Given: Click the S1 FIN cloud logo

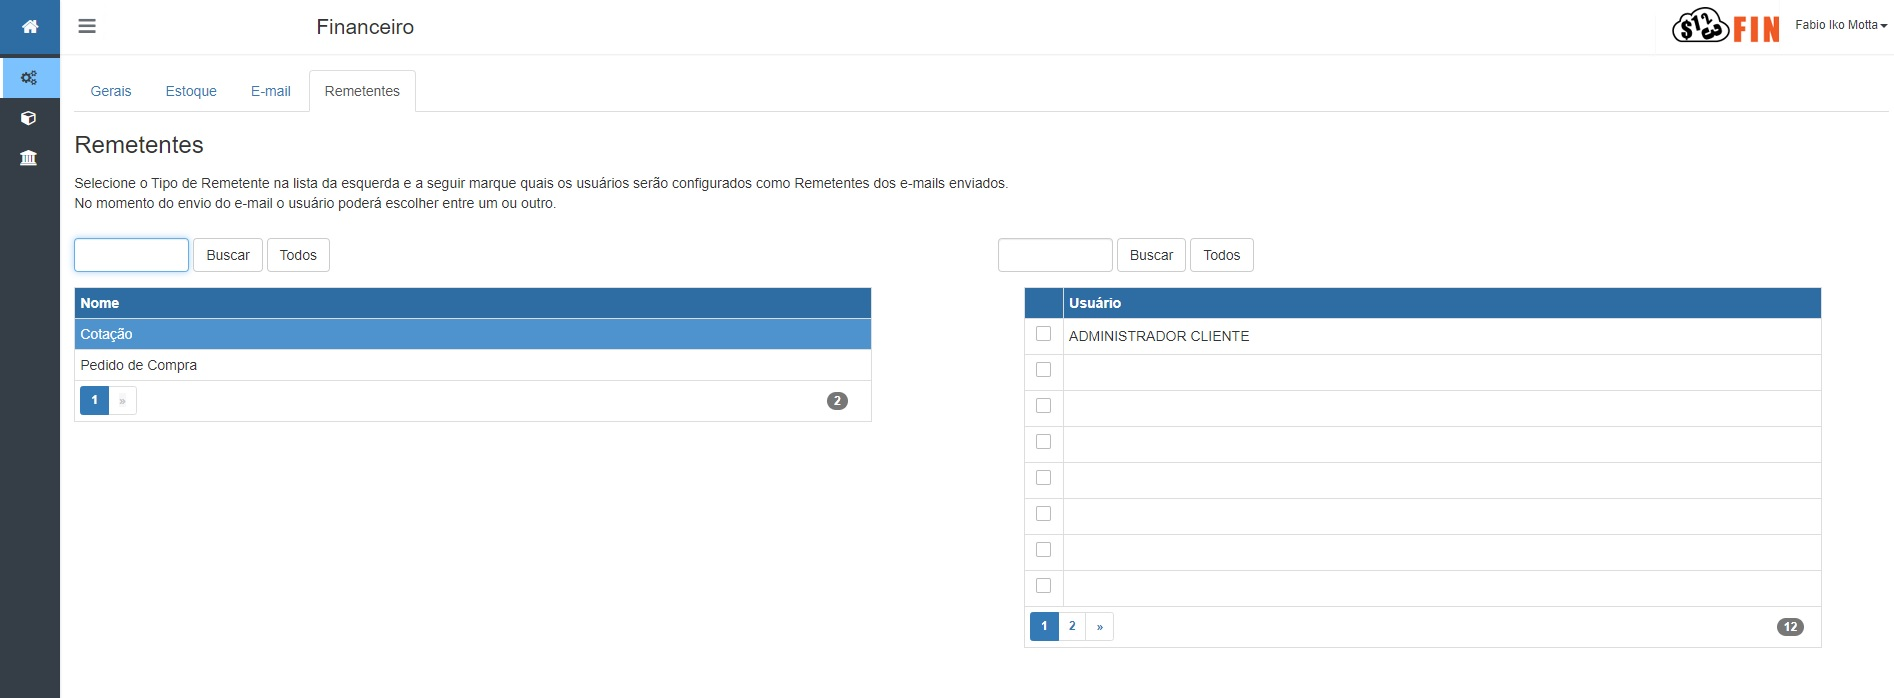Looking at the screenshot, I should point(1725,27).
